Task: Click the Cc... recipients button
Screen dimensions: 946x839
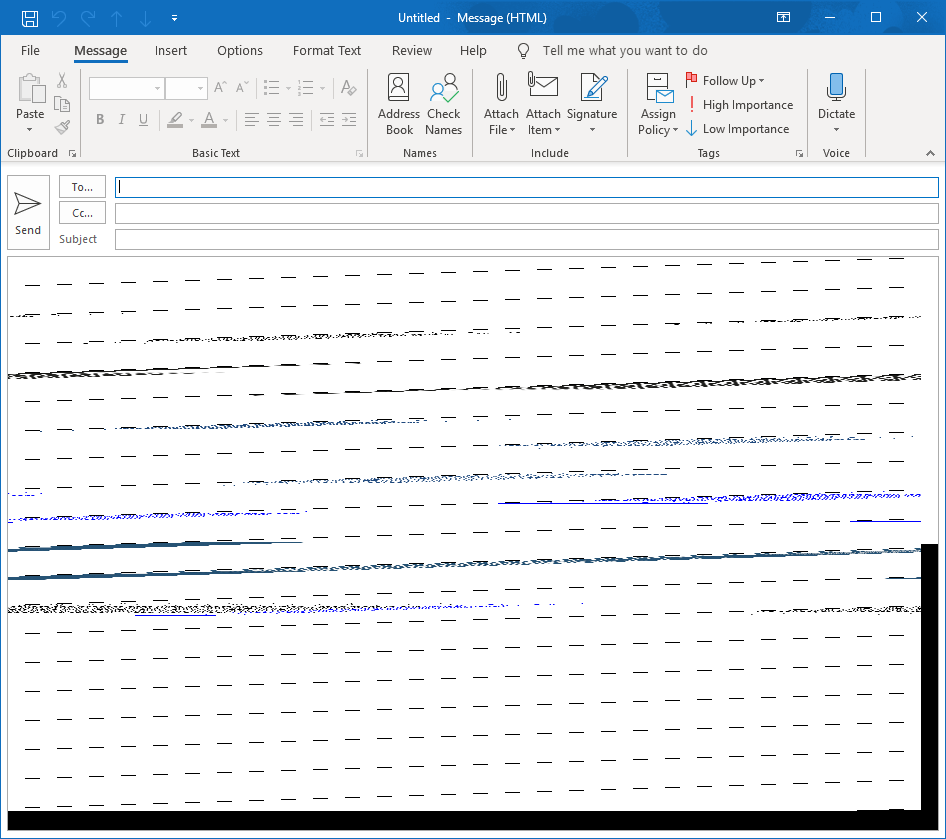Action: 82,213
